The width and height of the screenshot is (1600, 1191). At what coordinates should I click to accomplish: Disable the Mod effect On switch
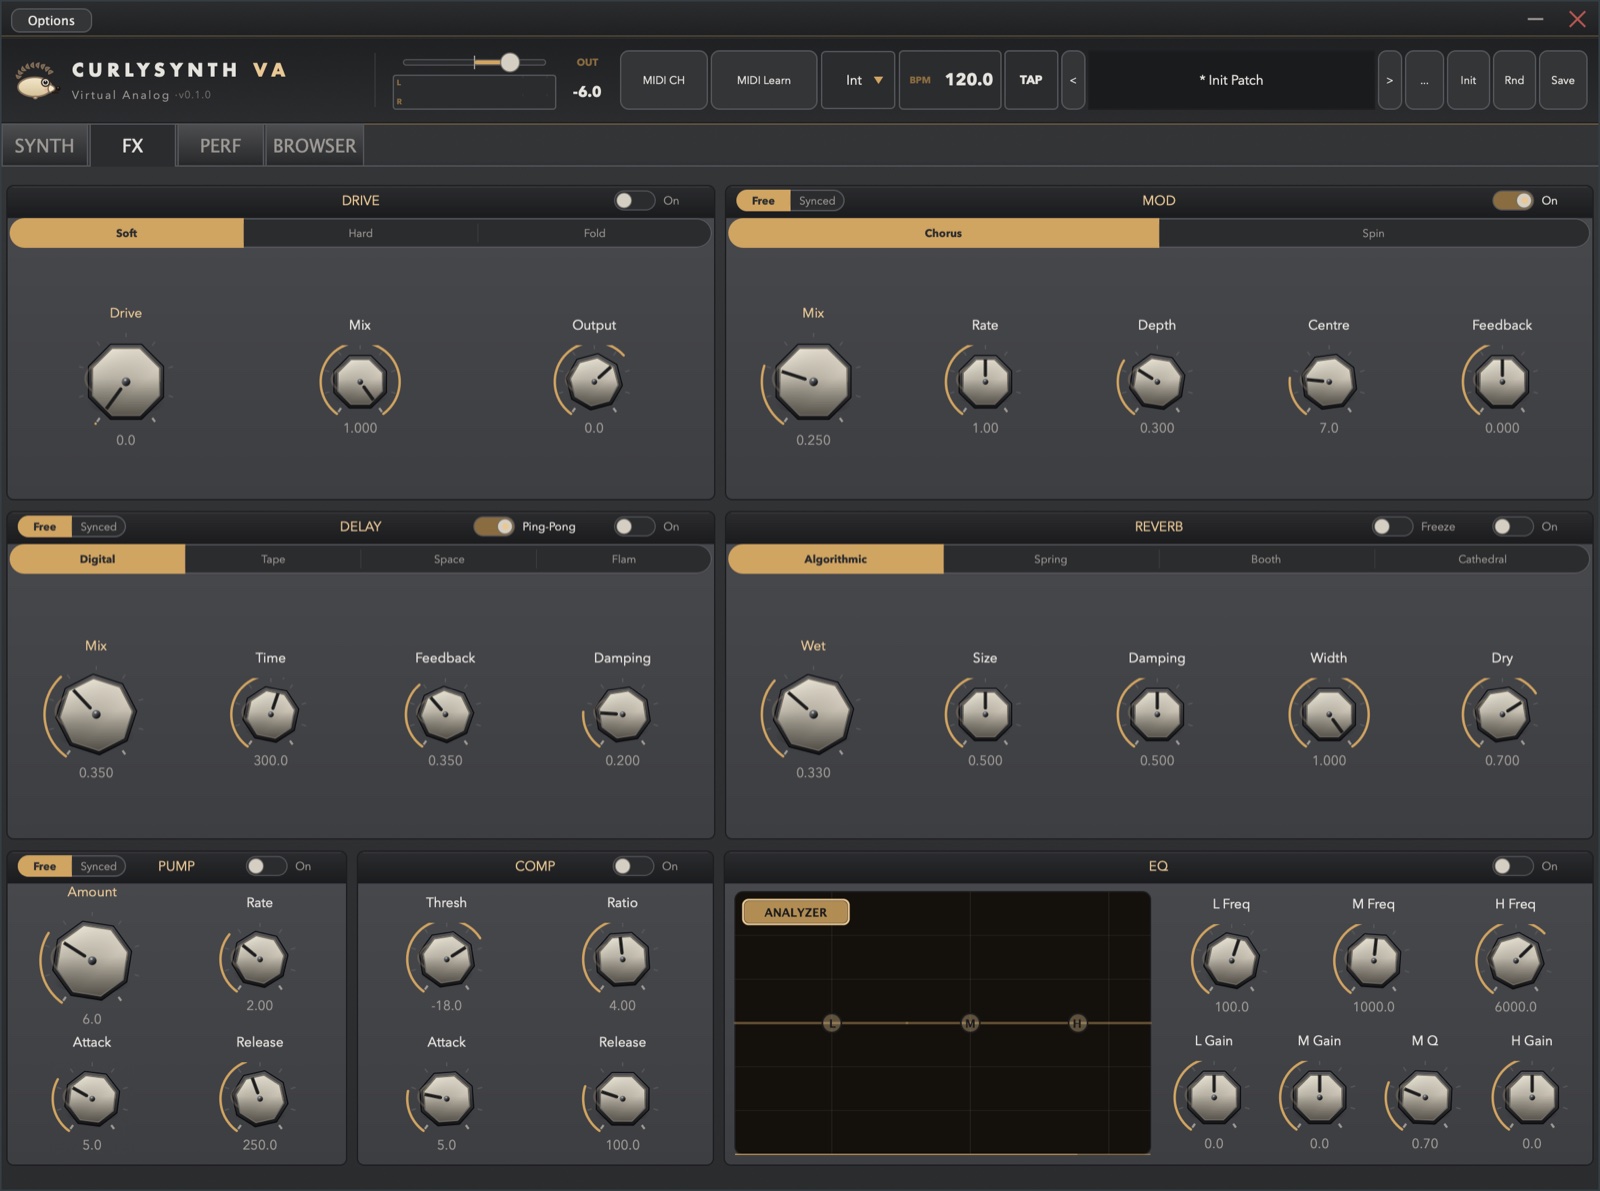click(1513, 200)
